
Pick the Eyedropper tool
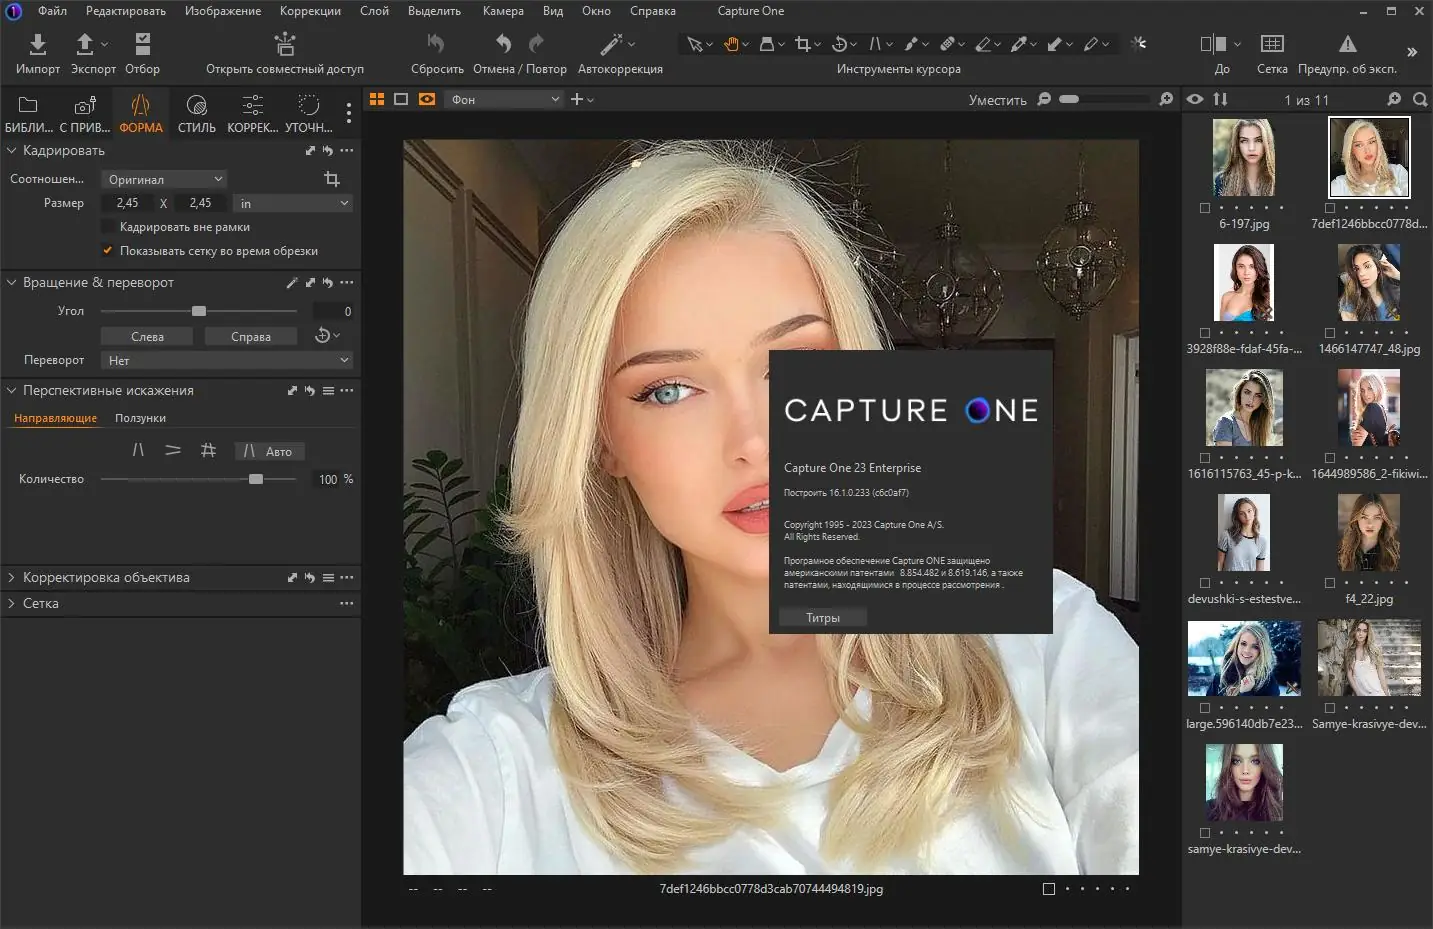[x=1020, y=44]
